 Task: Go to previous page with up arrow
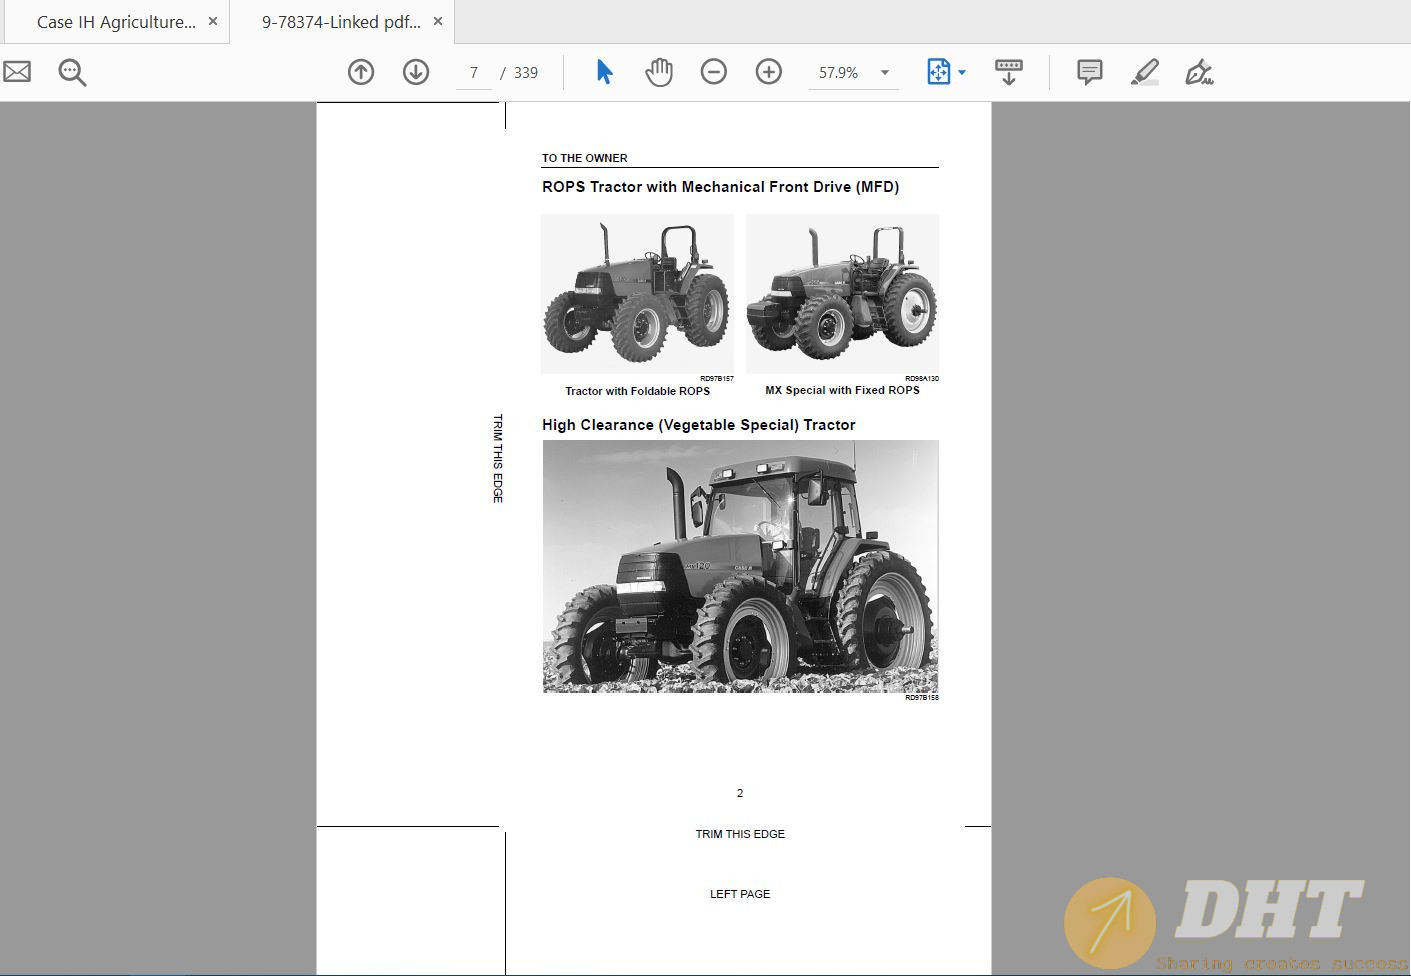pos(361,71)
